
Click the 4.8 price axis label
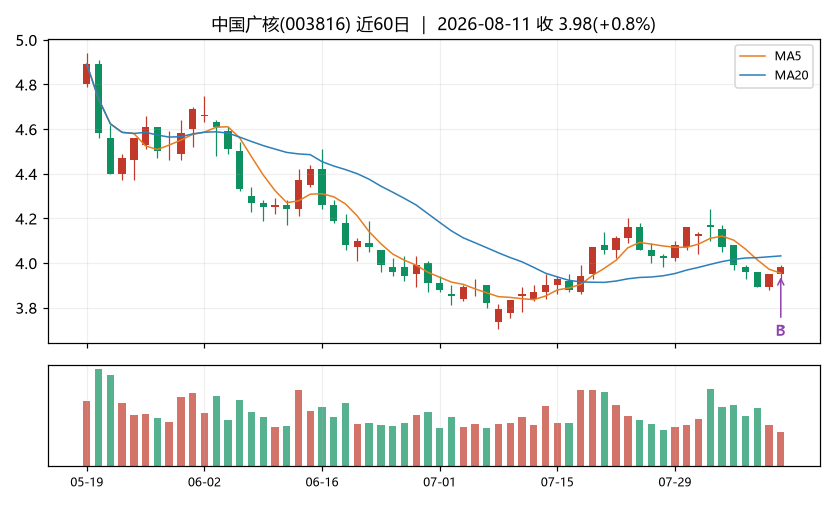click(26, 85)
